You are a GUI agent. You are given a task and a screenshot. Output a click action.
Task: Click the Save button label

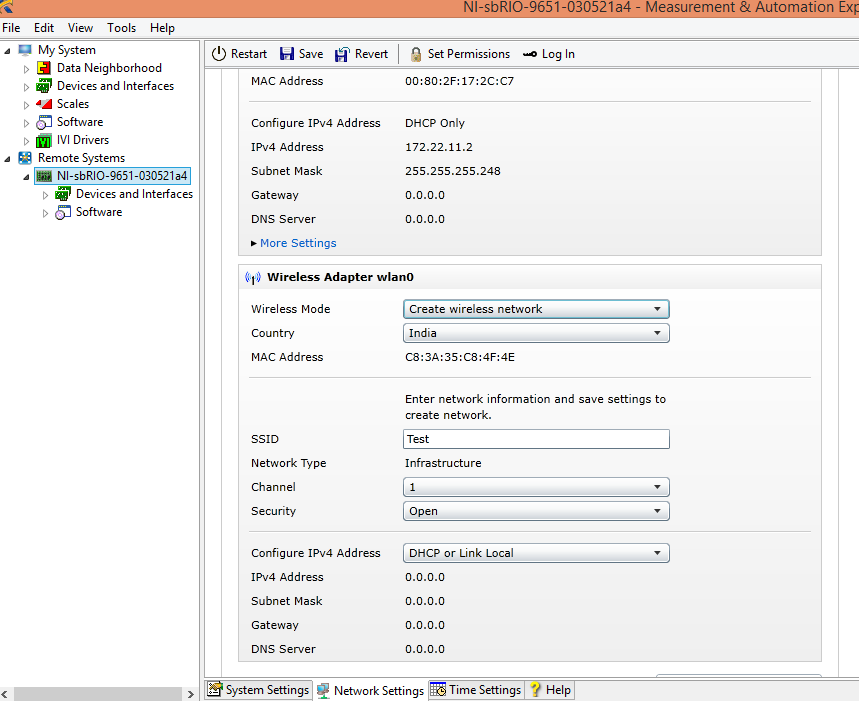point(311,54)
